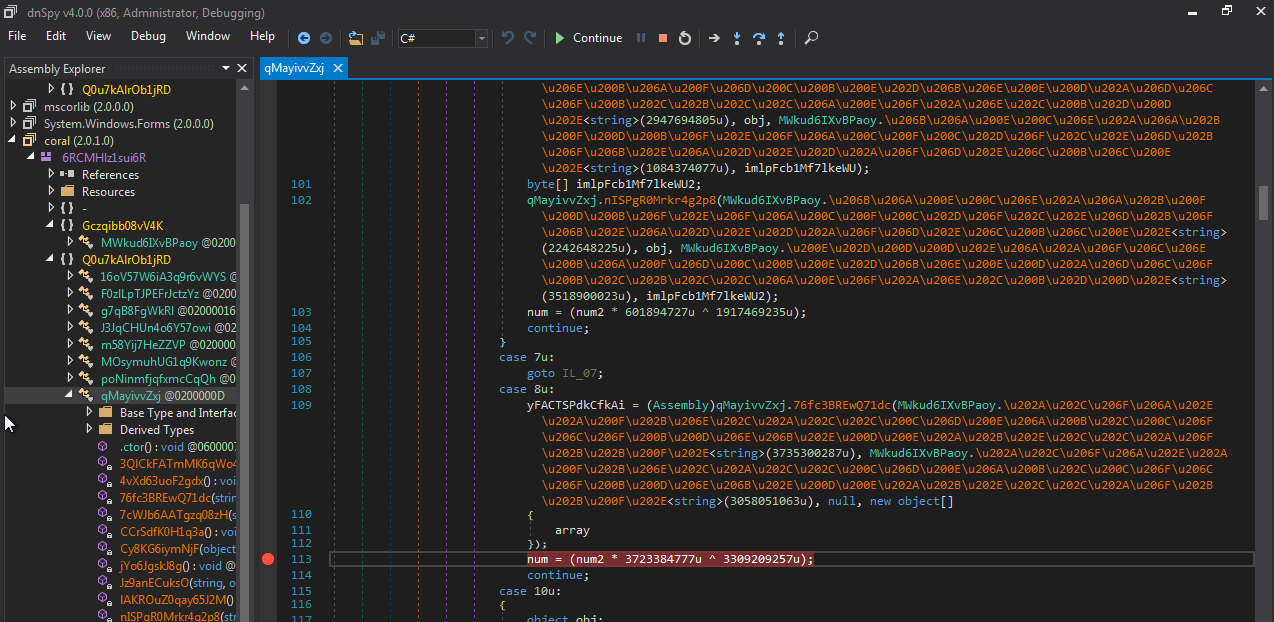
Task: Expand the Derived Types folder
Action: (x=89, y=429)
